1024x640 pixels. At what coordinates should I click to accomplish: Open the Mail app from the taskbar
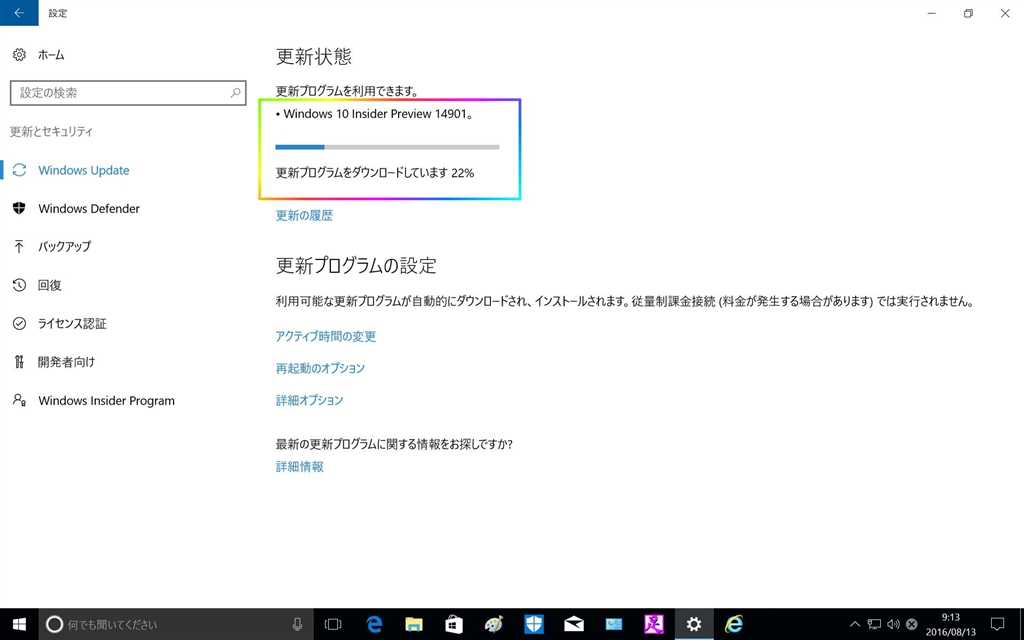coord(573,624)
